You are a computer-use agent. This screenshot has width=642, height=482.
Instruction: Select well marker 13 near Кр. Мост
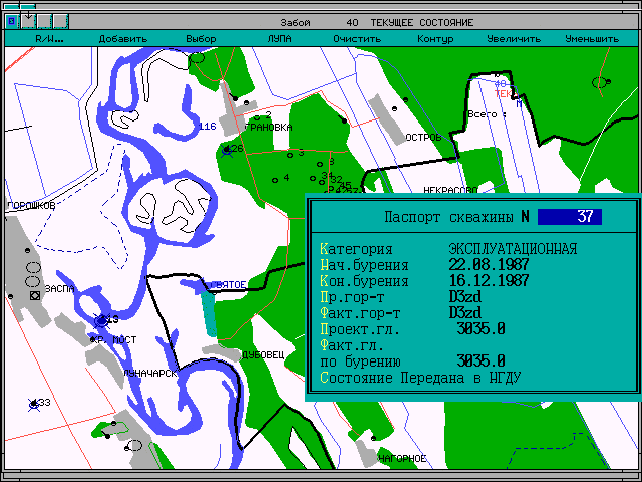101,320
